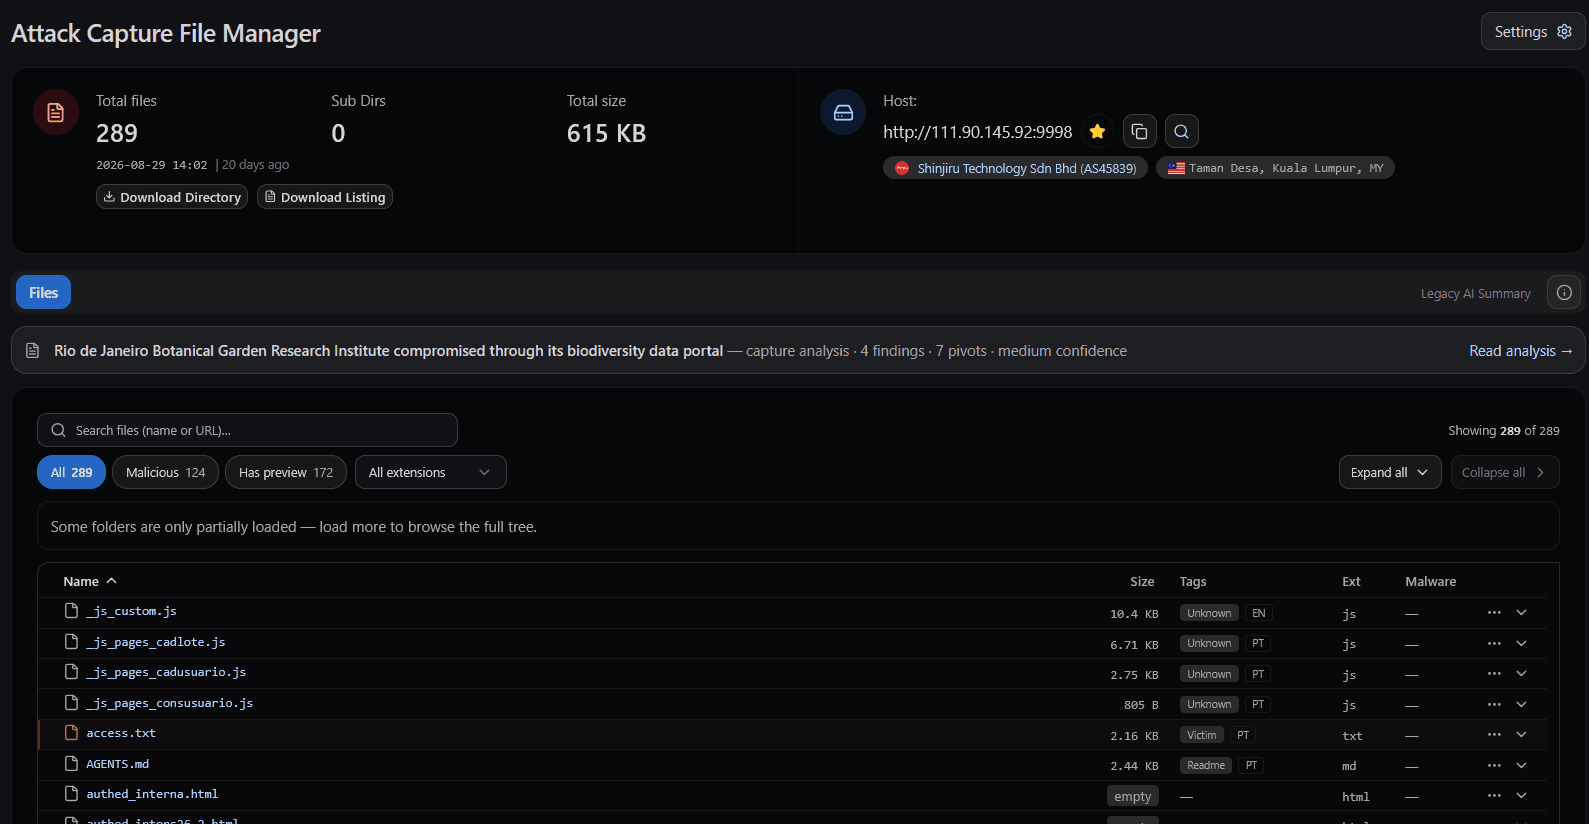Expand the _js_pages_cadlote.js row chevron
Screen dimensions: 1589x824
coord(1521,643)
